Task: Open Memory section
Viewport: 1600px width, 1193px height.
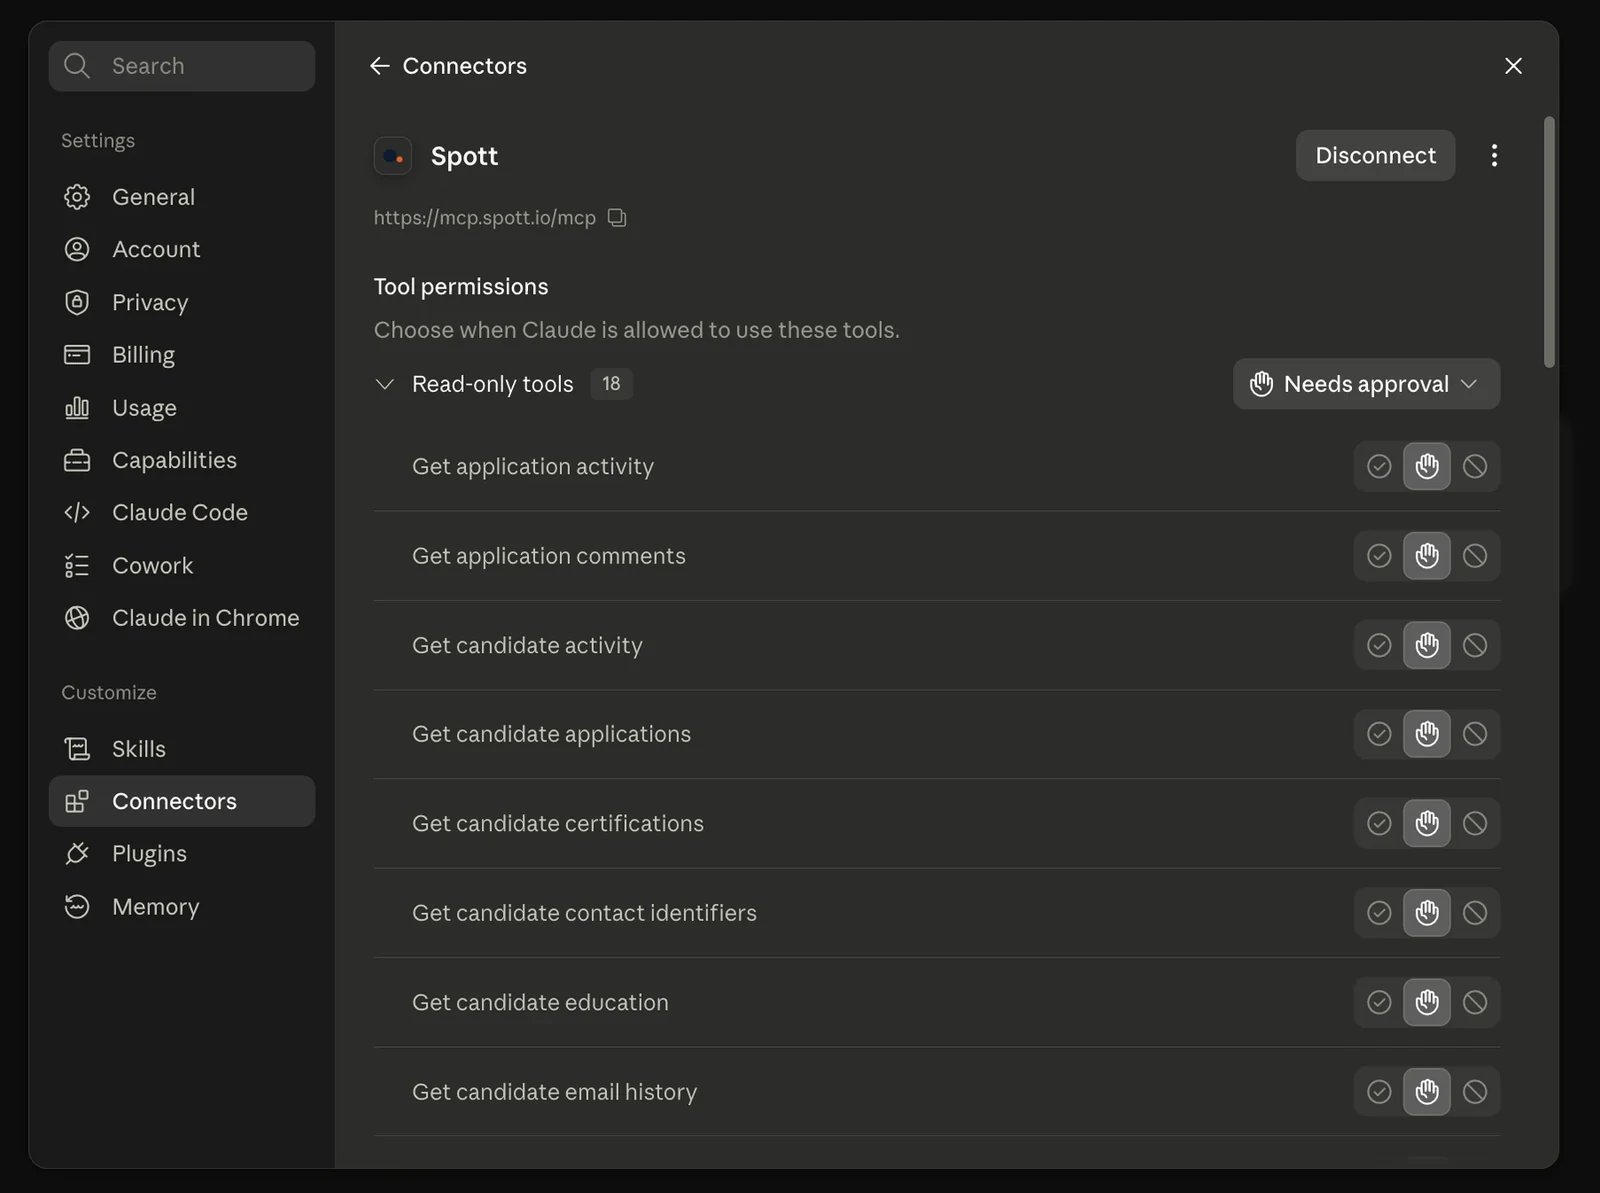Action: pyautogui.click(x=181, y=907)
